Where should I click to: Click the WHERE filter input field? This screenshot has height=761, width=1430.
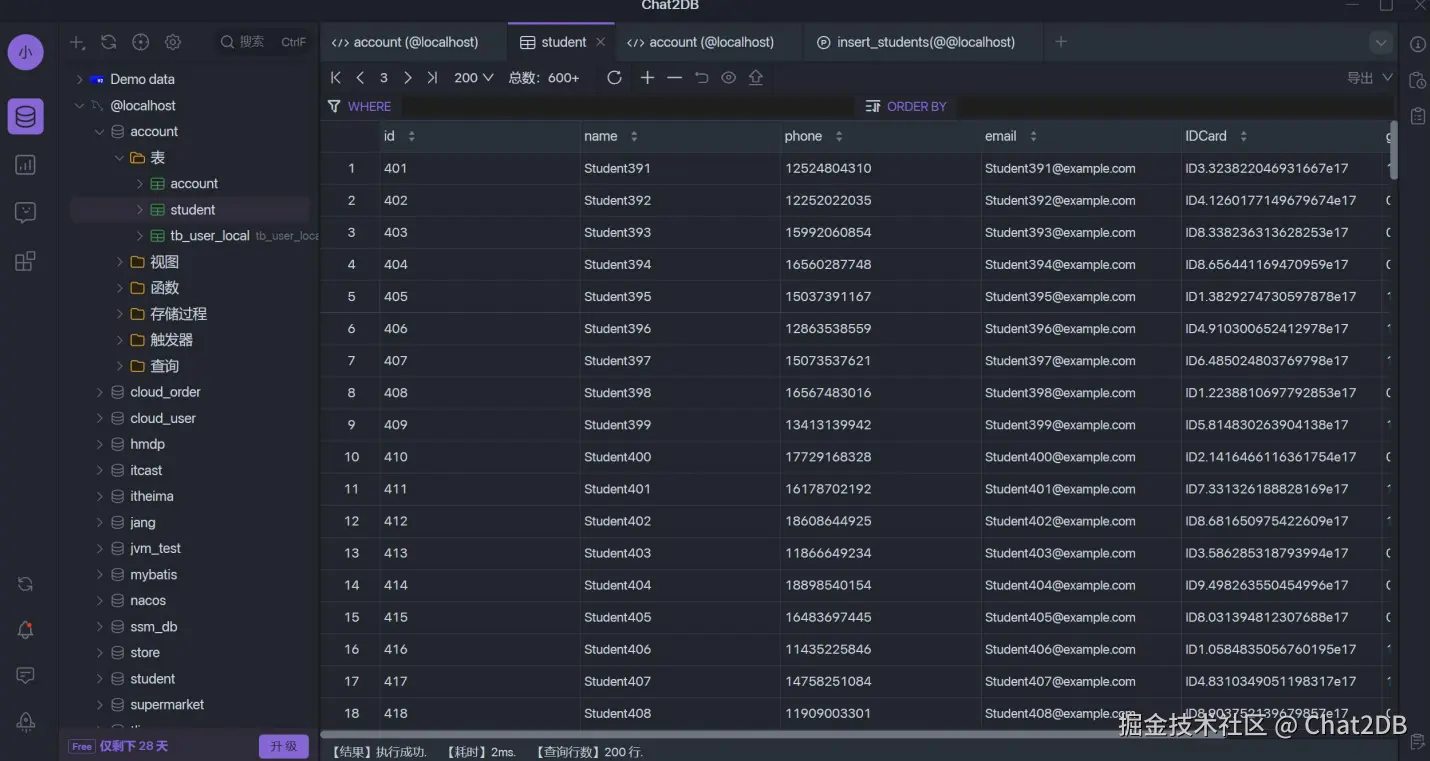(x=620, y=106)
